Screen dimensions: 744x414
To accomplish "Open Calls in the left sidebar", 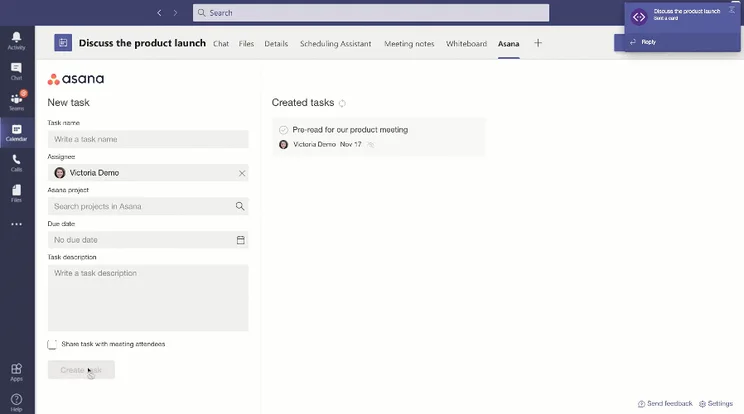I will (x=17, y=163).
